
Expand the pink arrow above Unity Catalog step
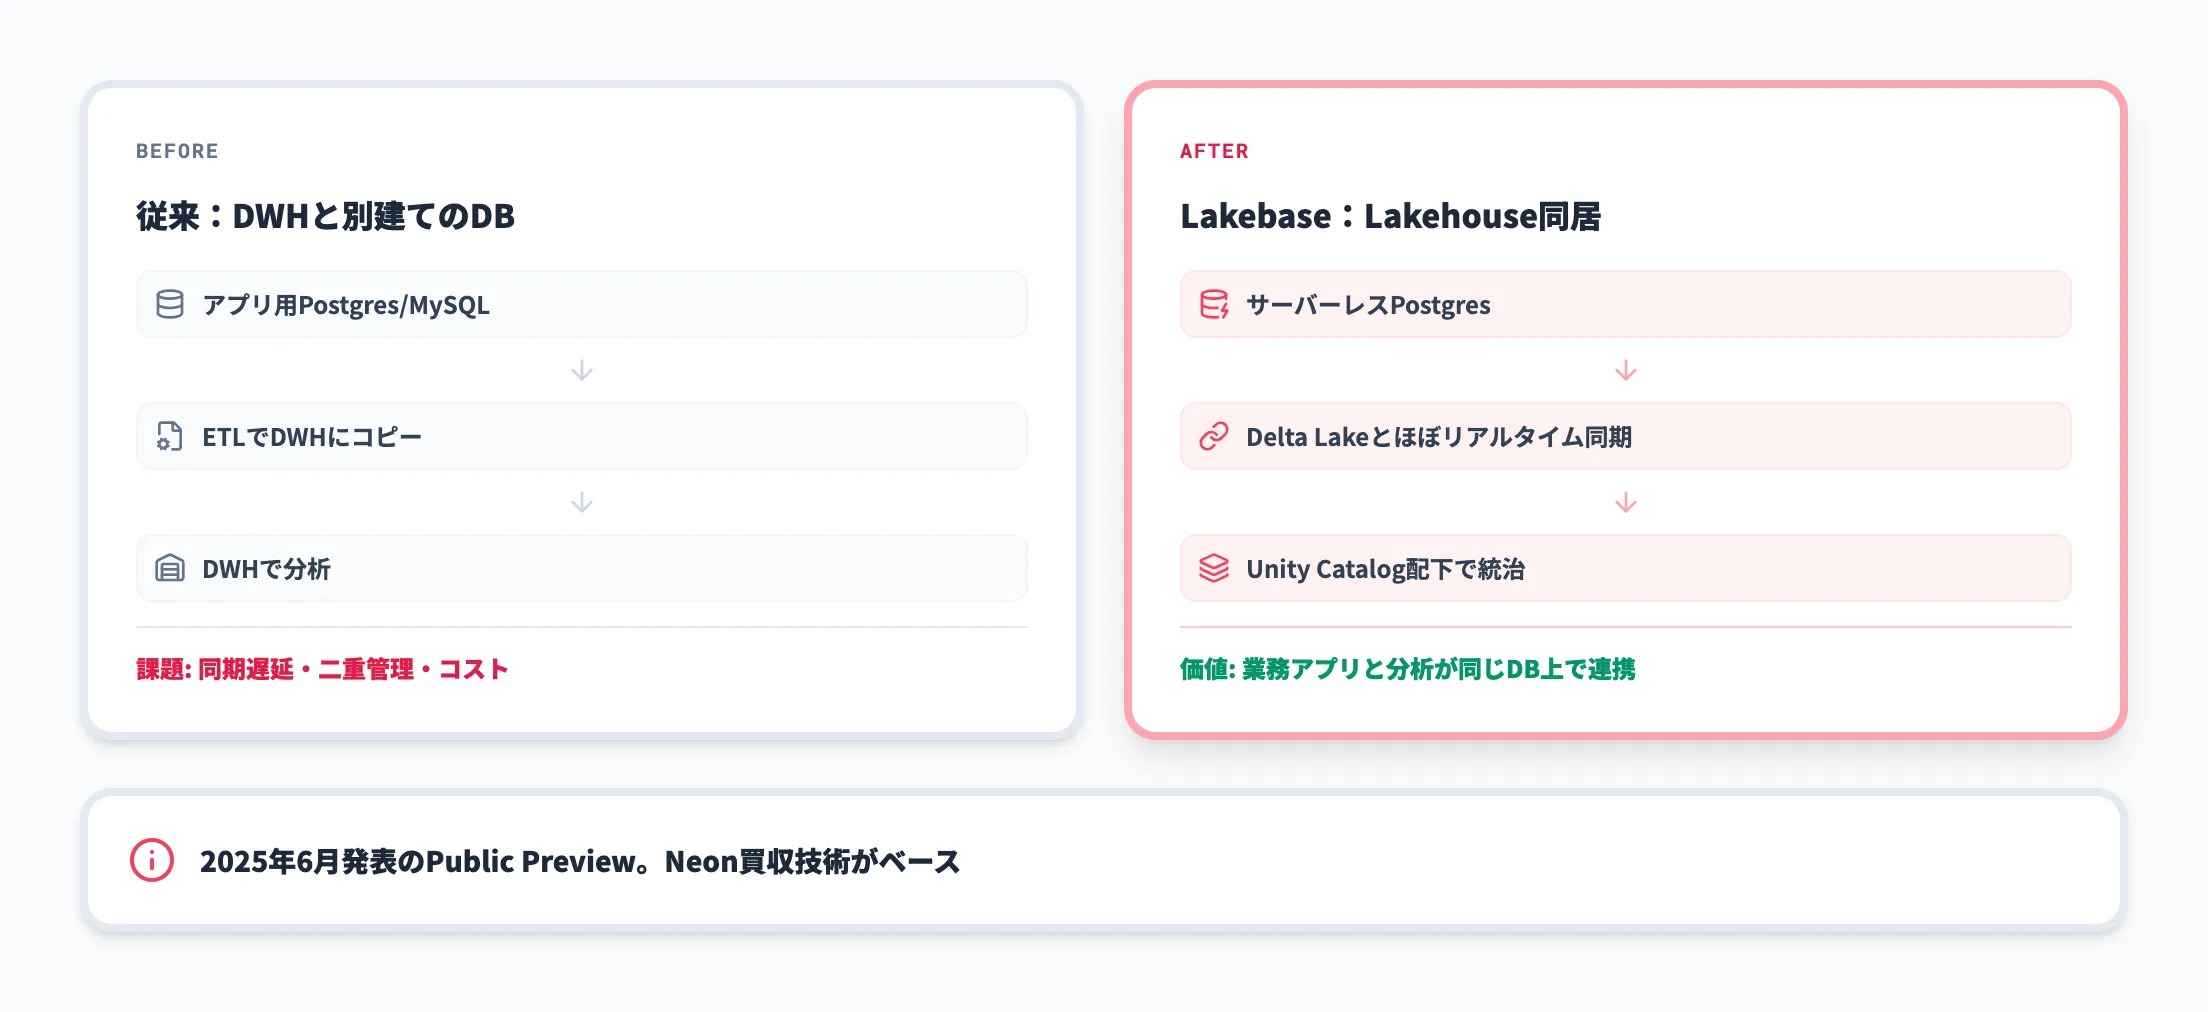click(1626, 503)
